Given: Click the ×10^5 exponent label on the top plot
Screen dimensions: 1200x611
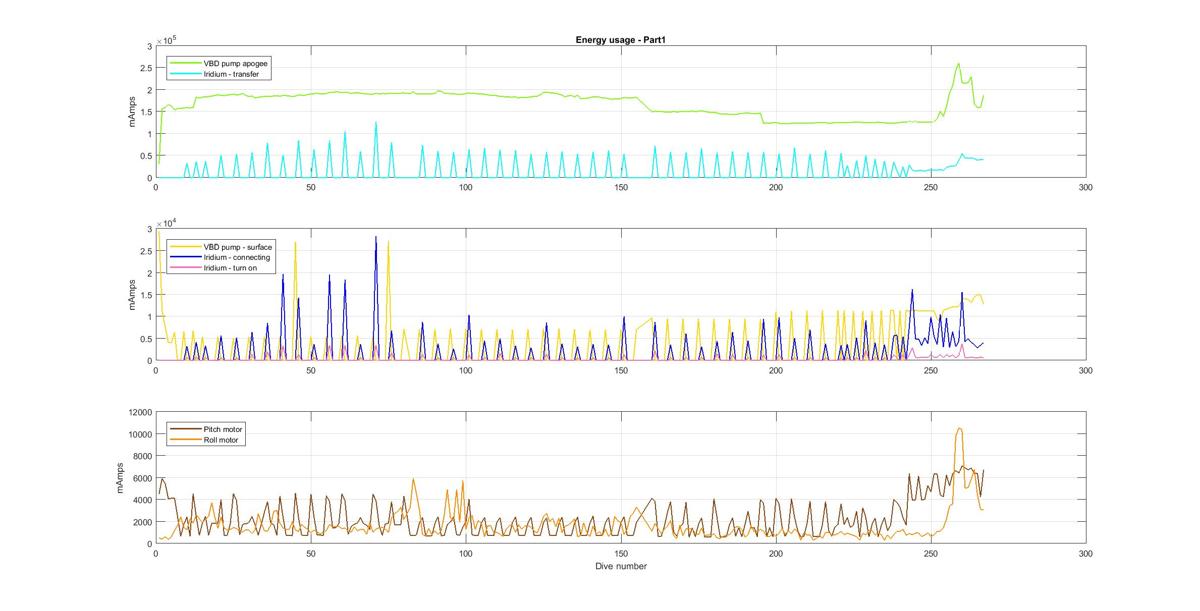Looking at the screenshot, I should pos(166,39).
